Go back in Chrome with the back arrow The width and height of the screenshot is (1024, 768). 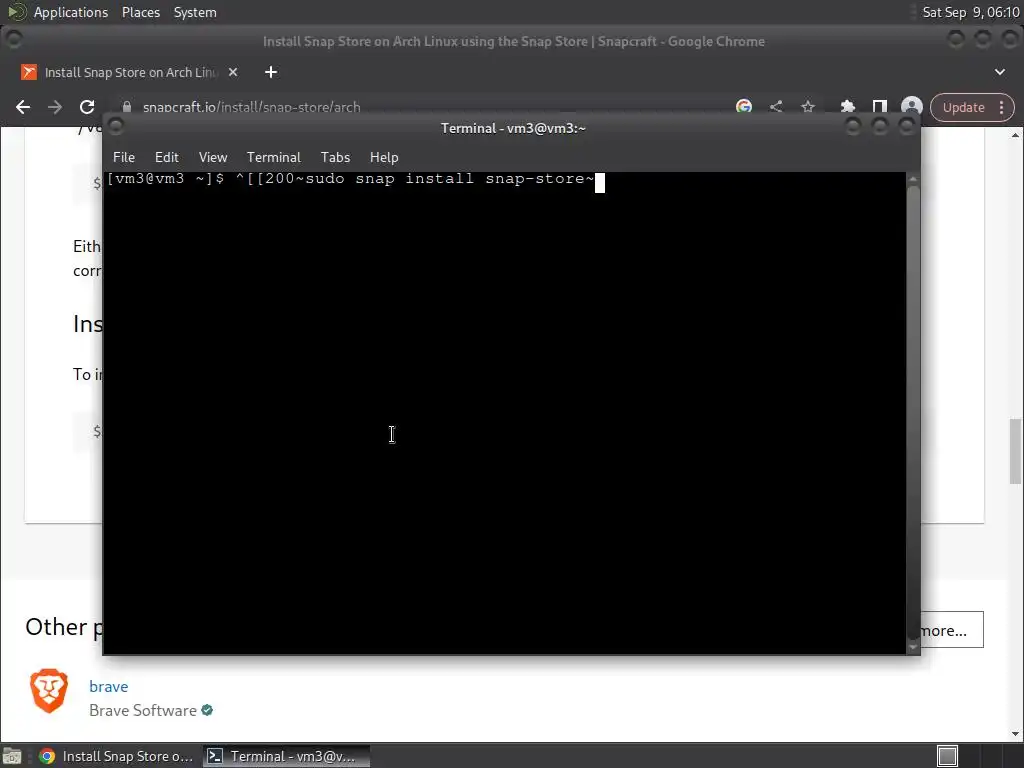(x=23, y=107)
